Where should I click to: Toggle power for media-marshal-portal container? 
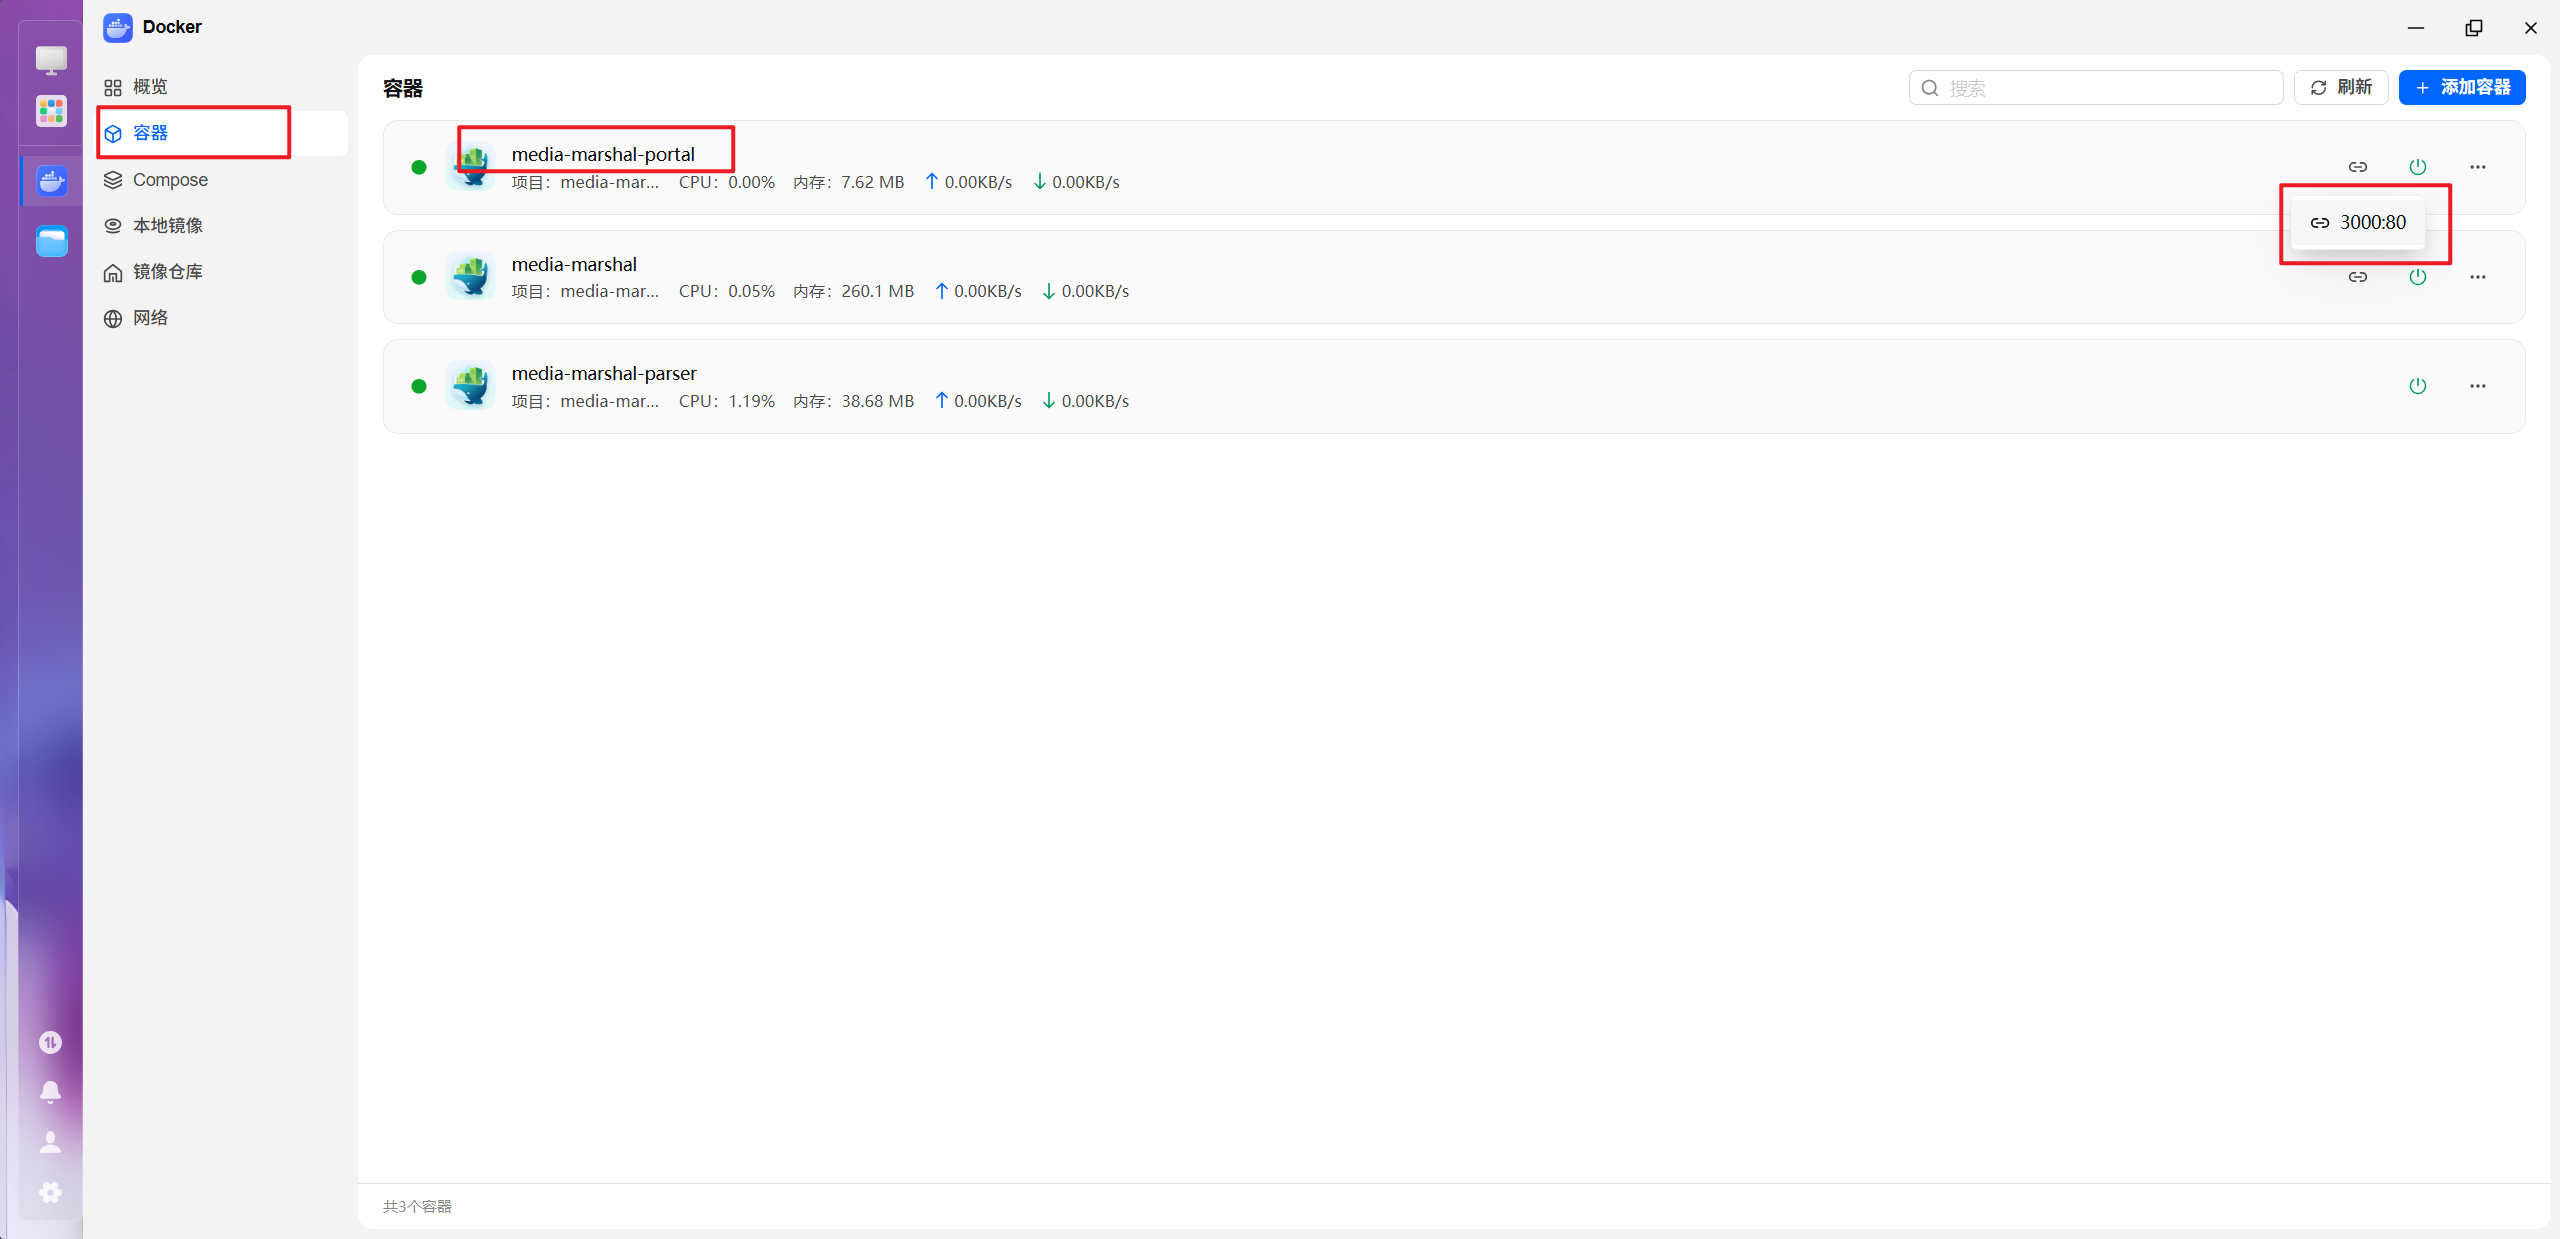point(2418,167)
